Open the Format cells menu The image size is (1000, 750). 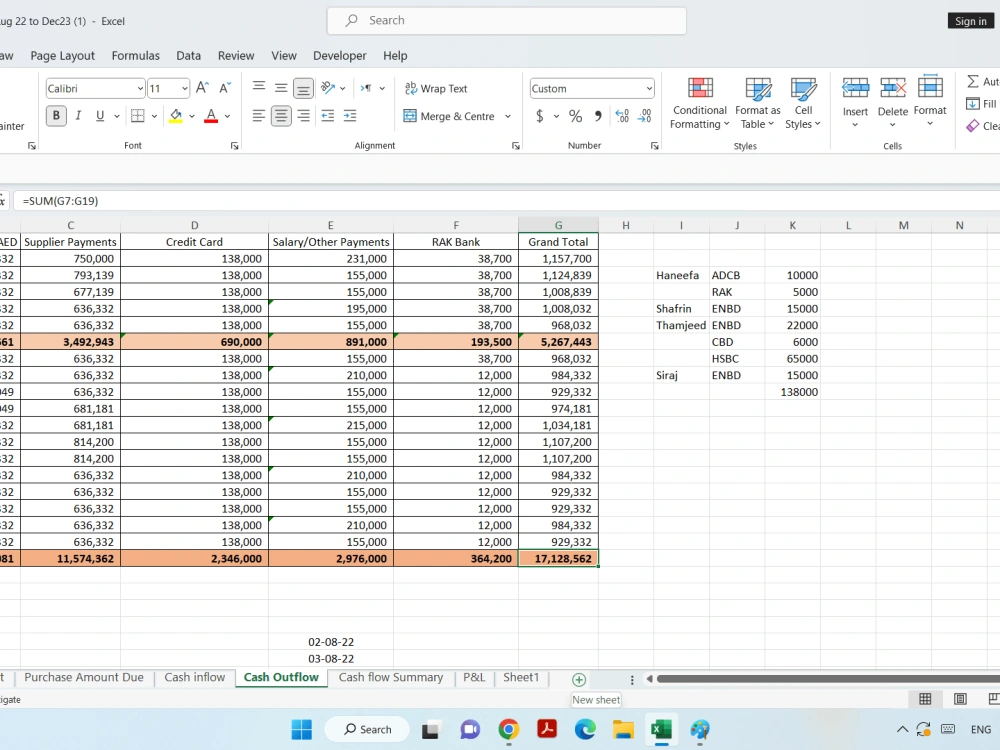point(930,102)
